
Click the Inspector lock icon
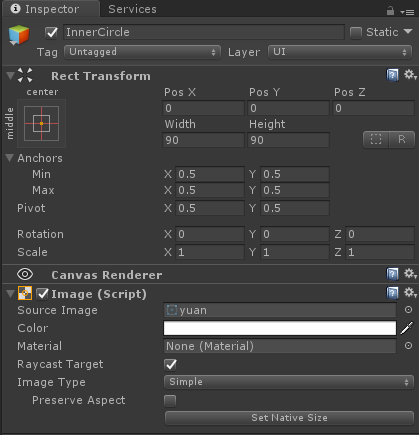[x=390, y=11]
